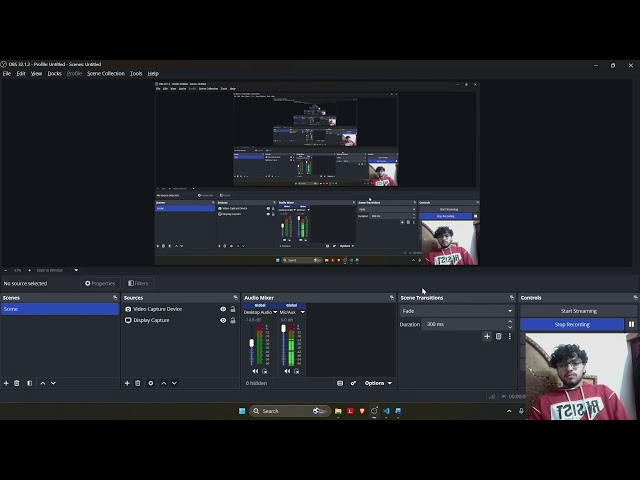
Task: Show hidden taskbar tray icons chevron
Action: pos(509,411)
